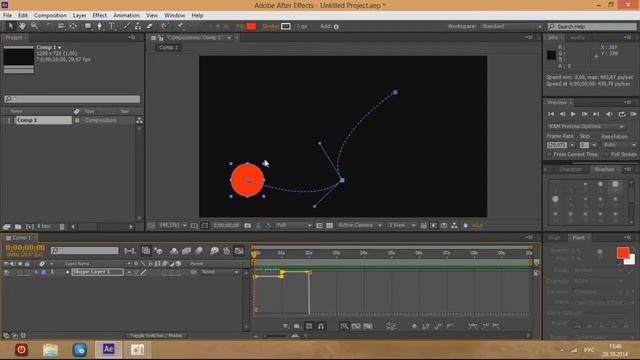Toggle loop option in Preview panel

coord(622,114)
